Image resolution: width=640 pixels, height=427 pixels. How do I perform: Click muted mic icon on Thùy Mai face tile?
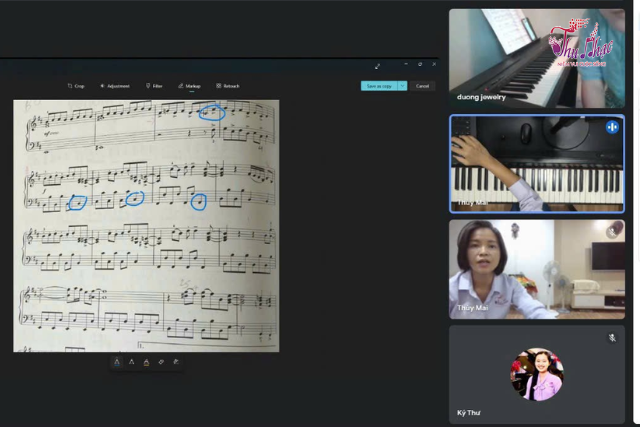point(612,233)
